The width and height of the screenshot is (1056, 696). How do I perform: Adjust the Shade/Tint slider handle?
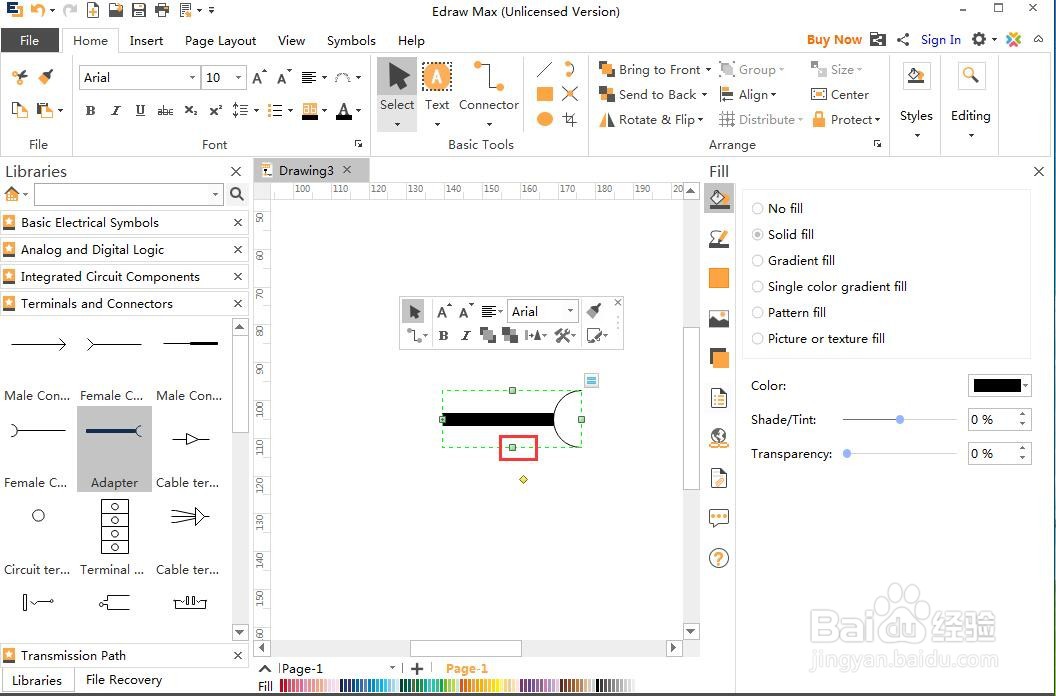point(900,420)
